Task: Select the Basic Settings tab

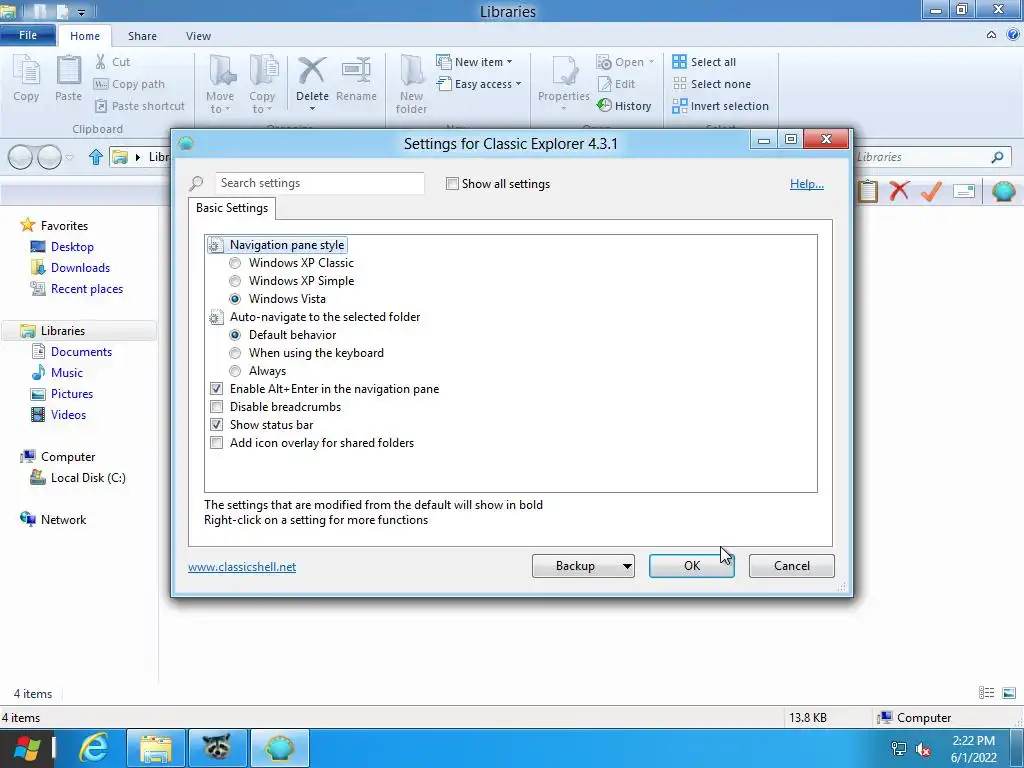Action: pyautogui.click(x=232, y=208)
